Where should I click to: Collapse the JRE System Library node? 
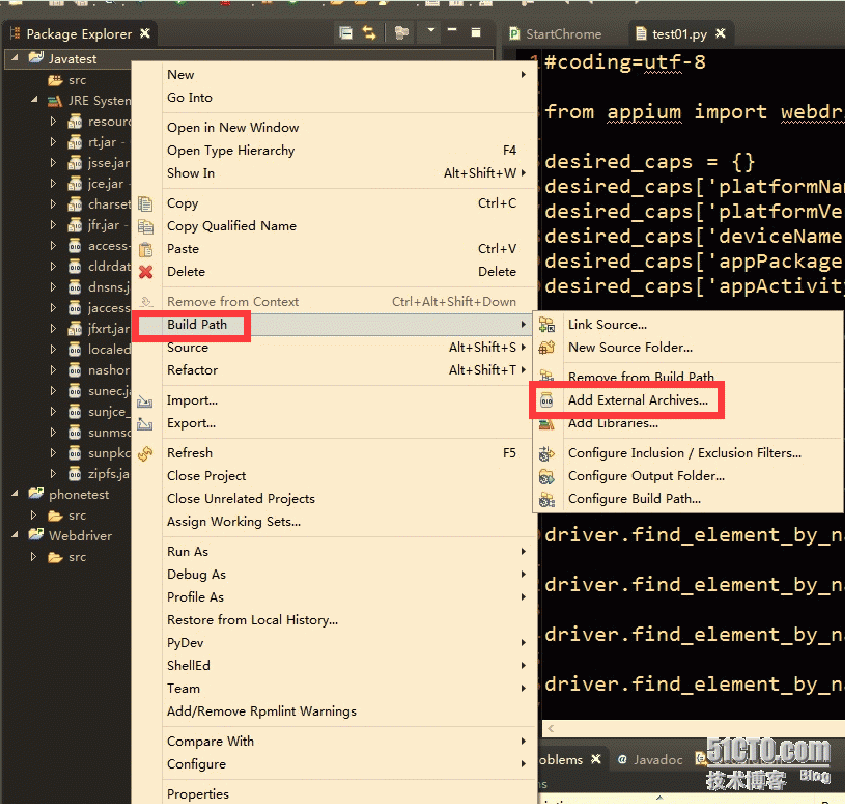tap(34, 100)
